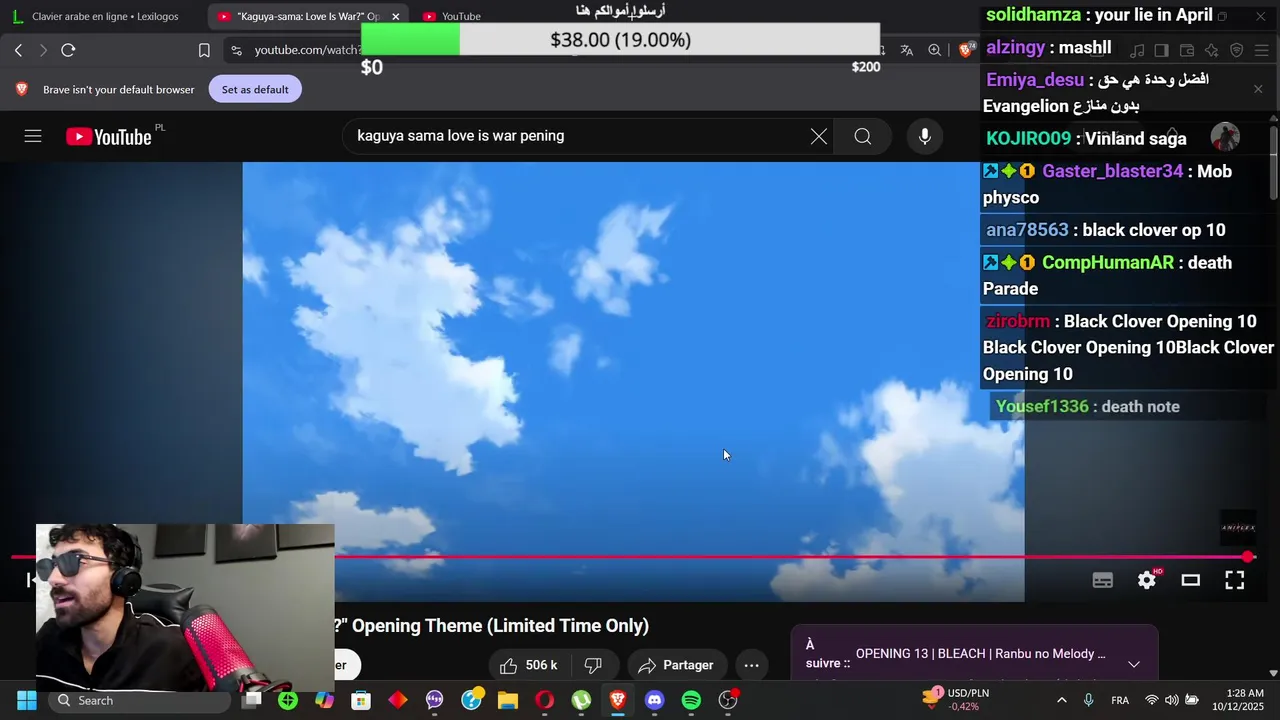
Task: Expand the À suivre up-next panel
Action: 1134,664
